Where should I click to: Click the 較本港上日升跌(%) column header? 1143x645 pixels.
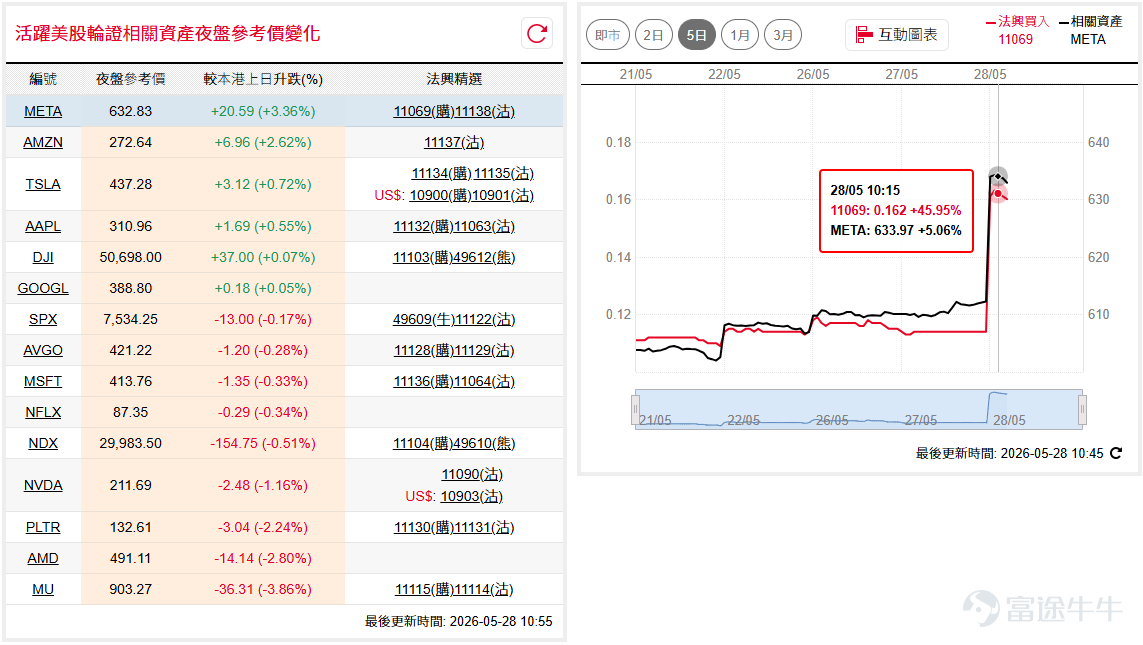pyautogui.click(x=263, y=79)
